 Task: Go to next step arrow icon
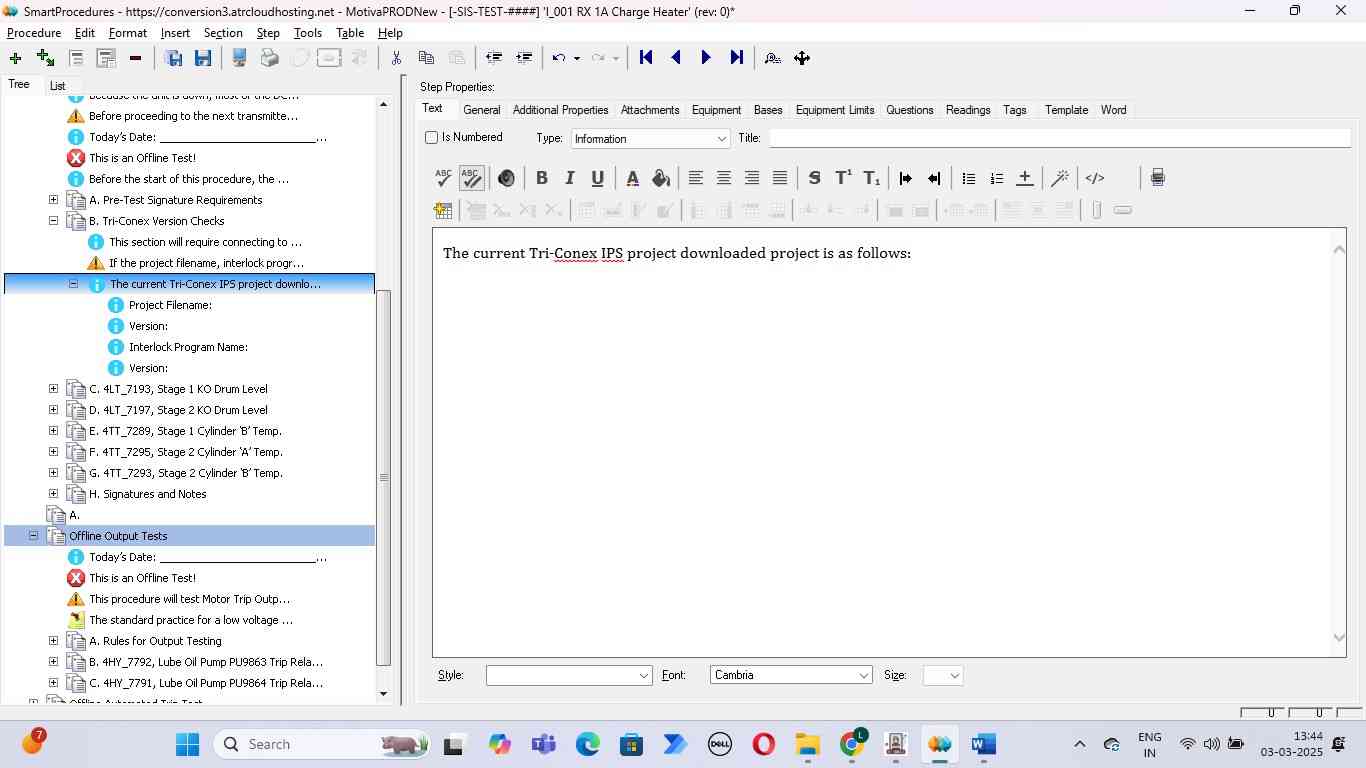tap(706, 58)
